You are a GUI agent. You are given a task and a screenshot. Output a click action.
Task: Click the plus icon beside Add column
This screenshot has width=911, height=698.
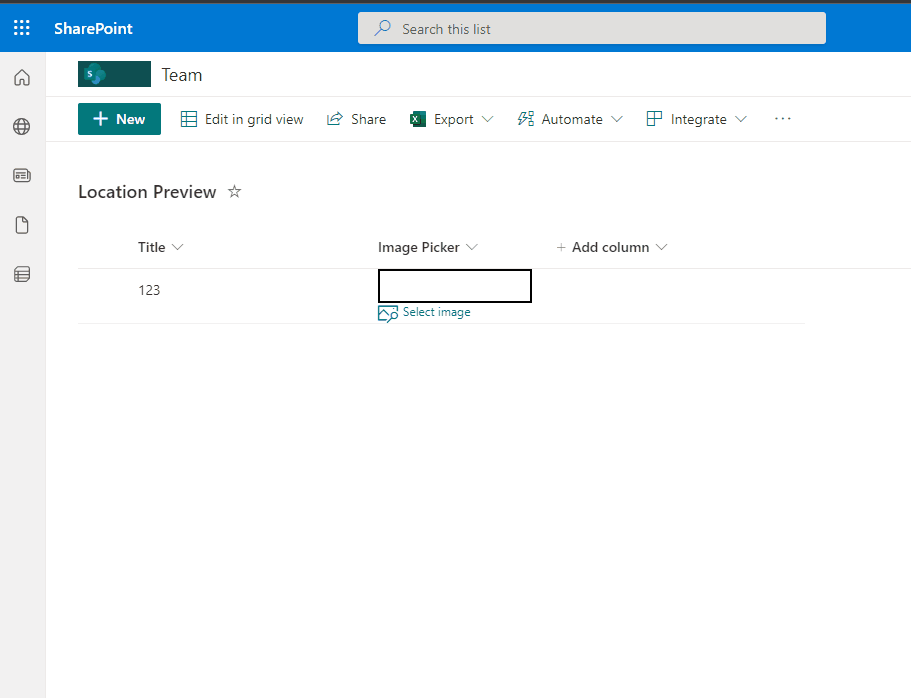coord(561,247)
